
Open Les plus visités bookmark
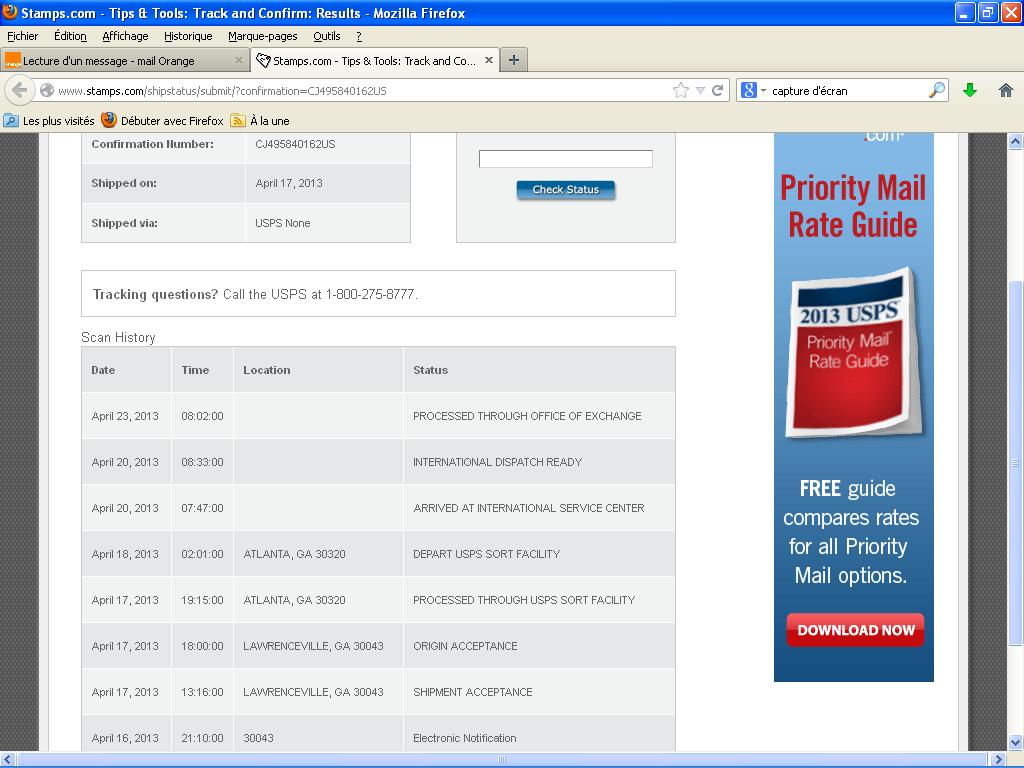tap(50, 120)
